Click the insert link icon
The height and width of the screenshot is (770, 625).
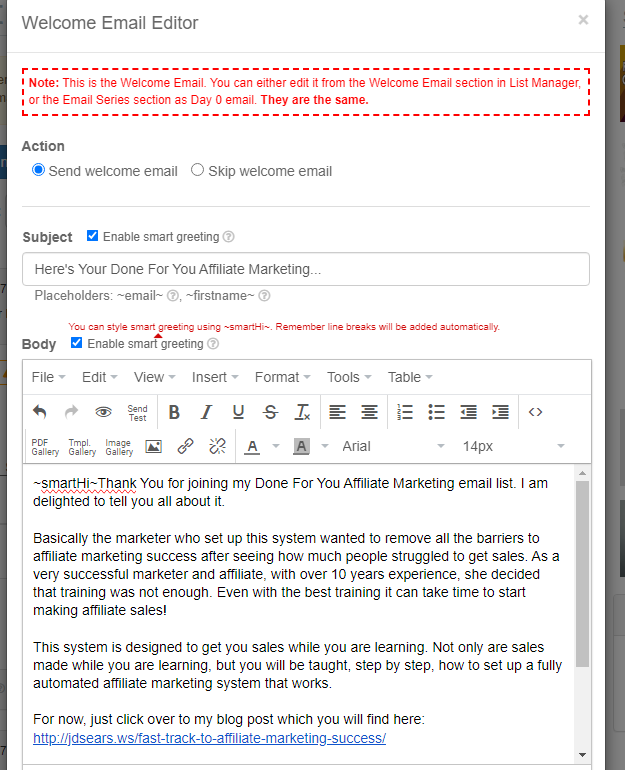tap(185, 446)
